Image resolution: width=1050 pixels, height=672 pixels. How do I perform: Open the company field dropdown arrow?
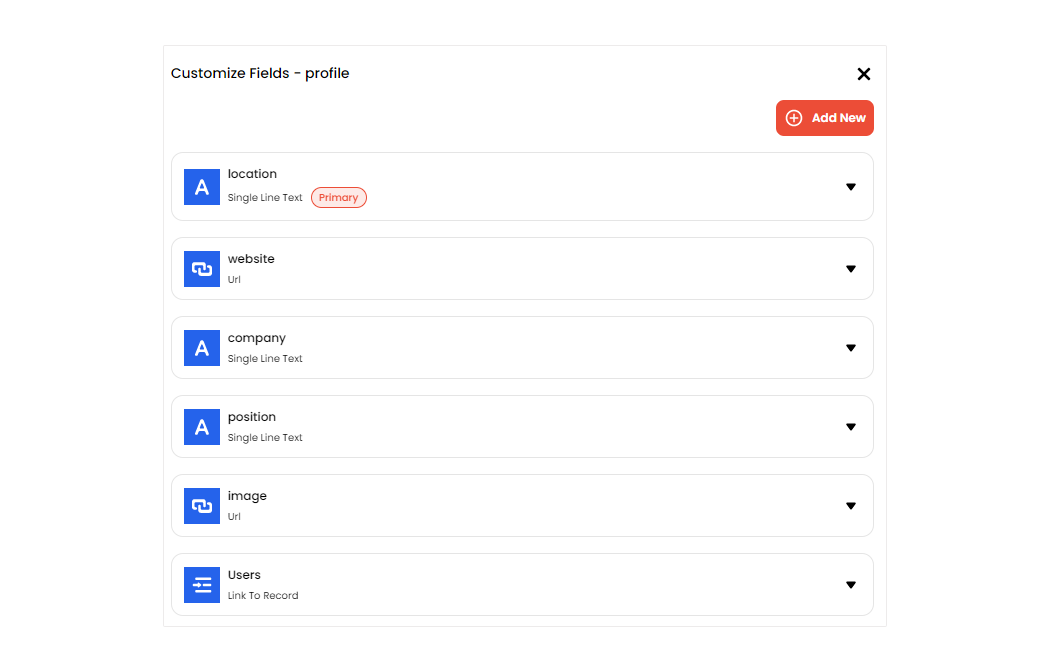(851, 348)
